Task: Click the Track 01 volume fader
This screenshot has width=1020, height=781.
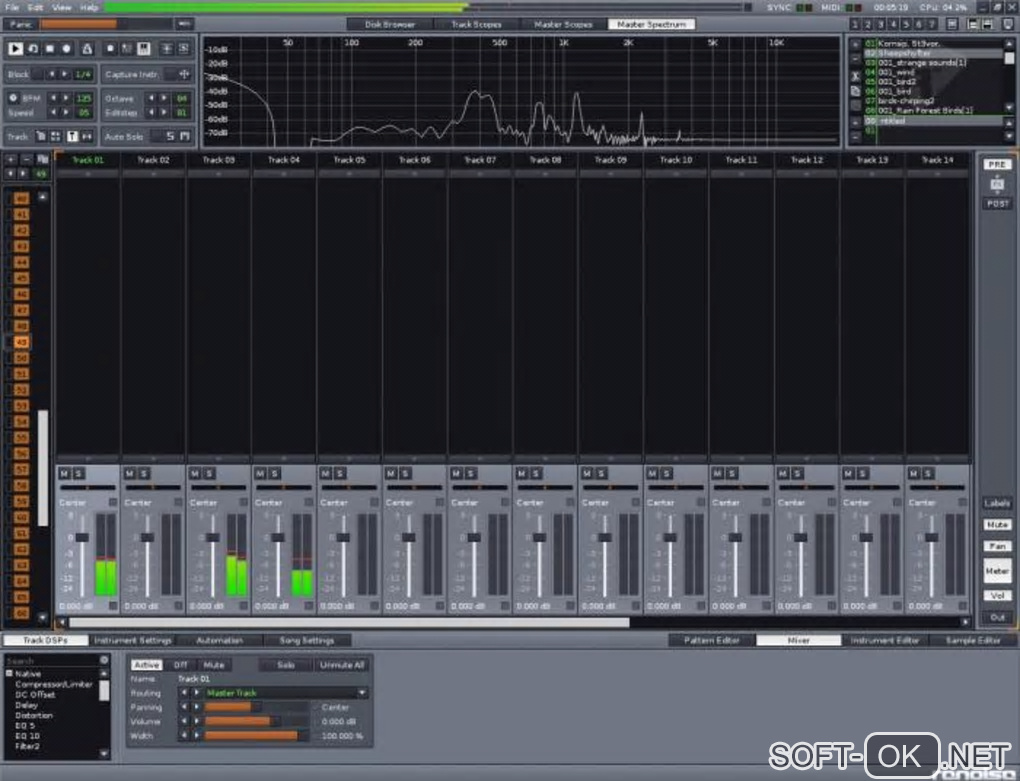Action: point(82,538)
